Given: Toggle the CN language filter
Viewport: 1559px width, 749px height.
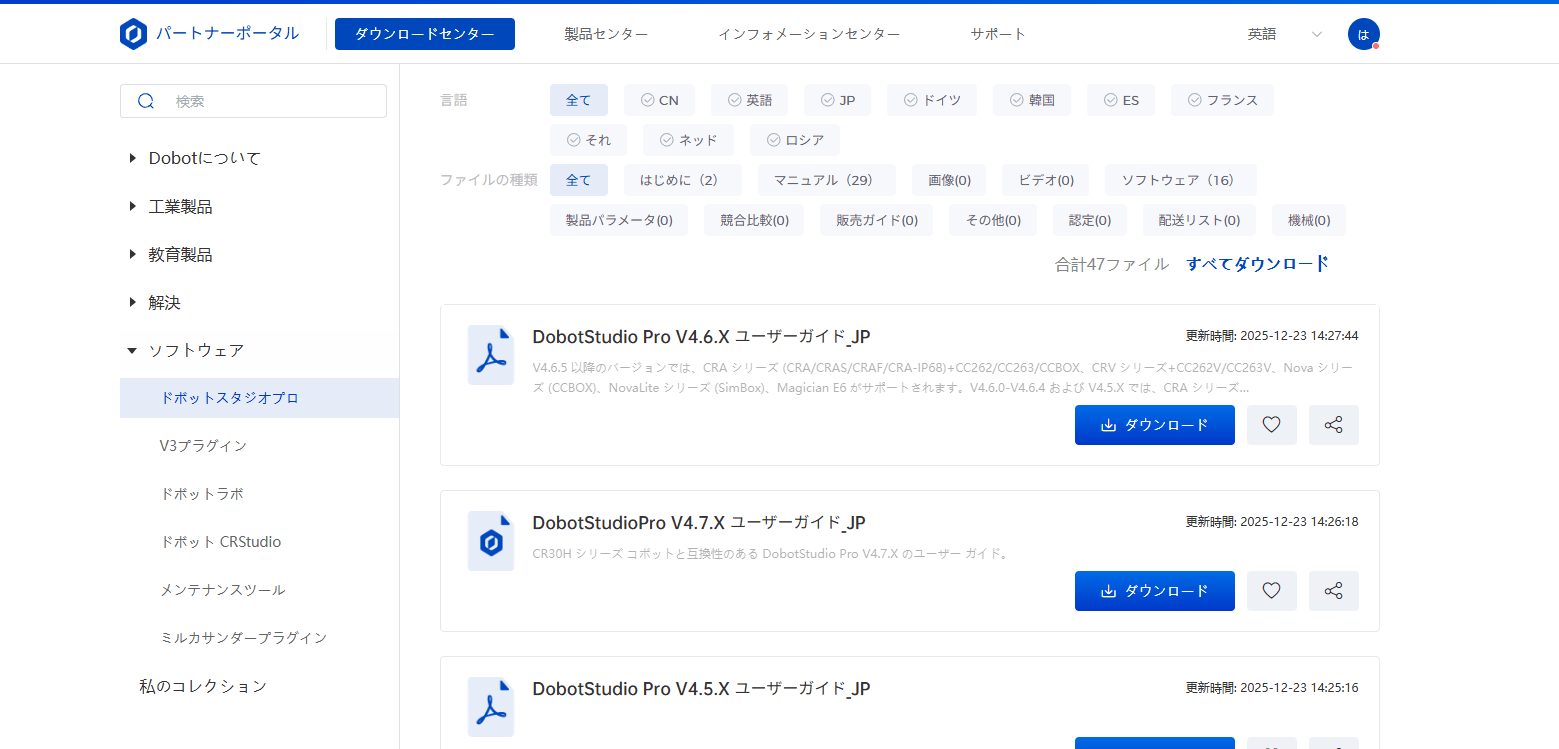Looking at the screenshot, I should (x=659, y=100).
